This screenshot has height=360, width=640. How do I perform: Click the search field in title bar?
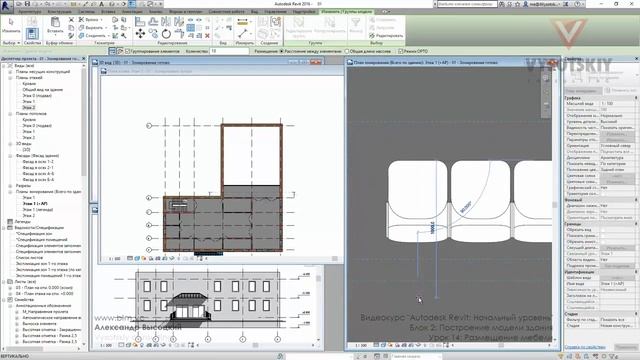click(x=467, y=4)
